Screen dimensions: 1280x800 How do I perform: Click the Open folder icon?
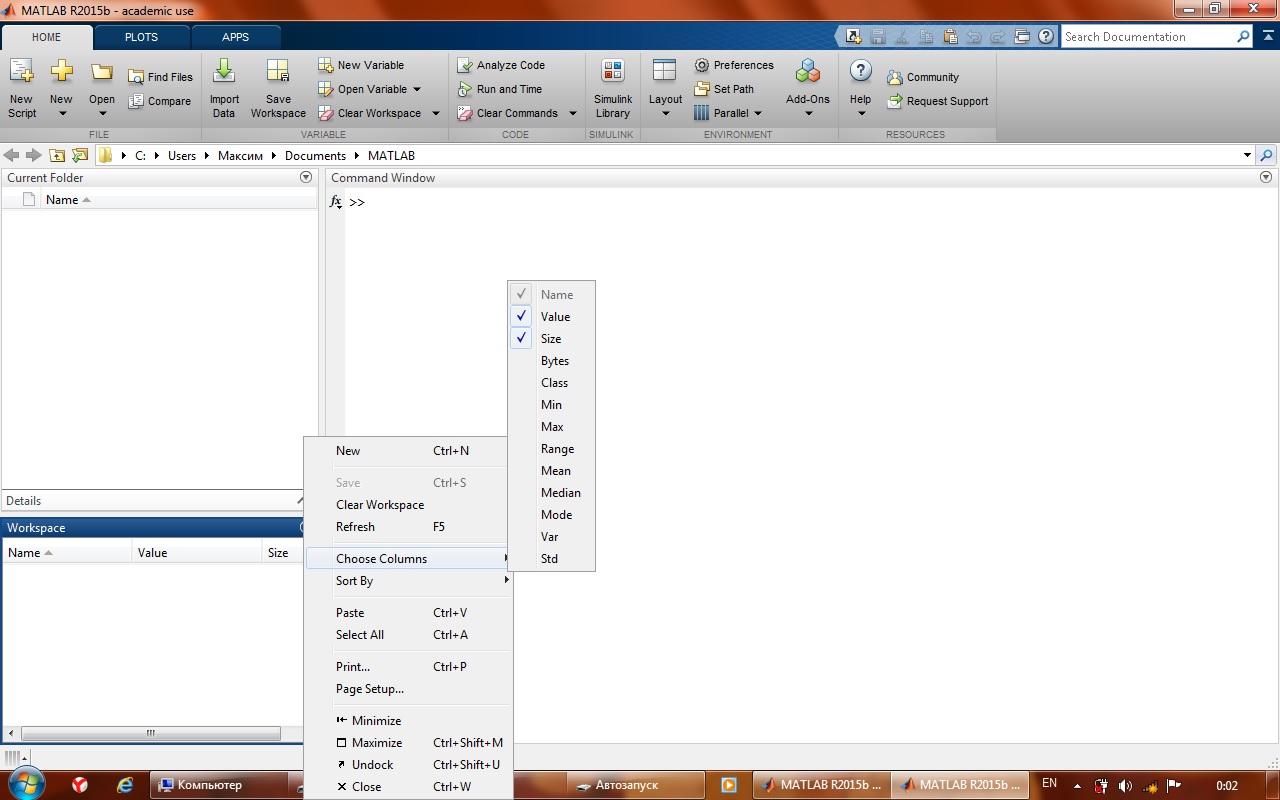tap(101, 72)
